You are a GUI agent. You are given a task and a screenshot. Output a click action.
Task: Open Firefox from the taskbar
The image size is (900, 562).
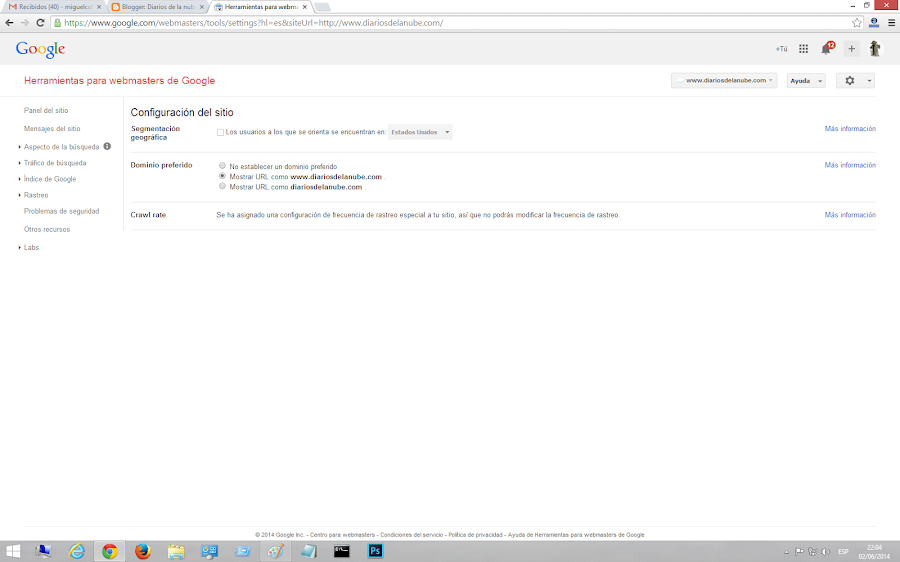coord(143,551)
